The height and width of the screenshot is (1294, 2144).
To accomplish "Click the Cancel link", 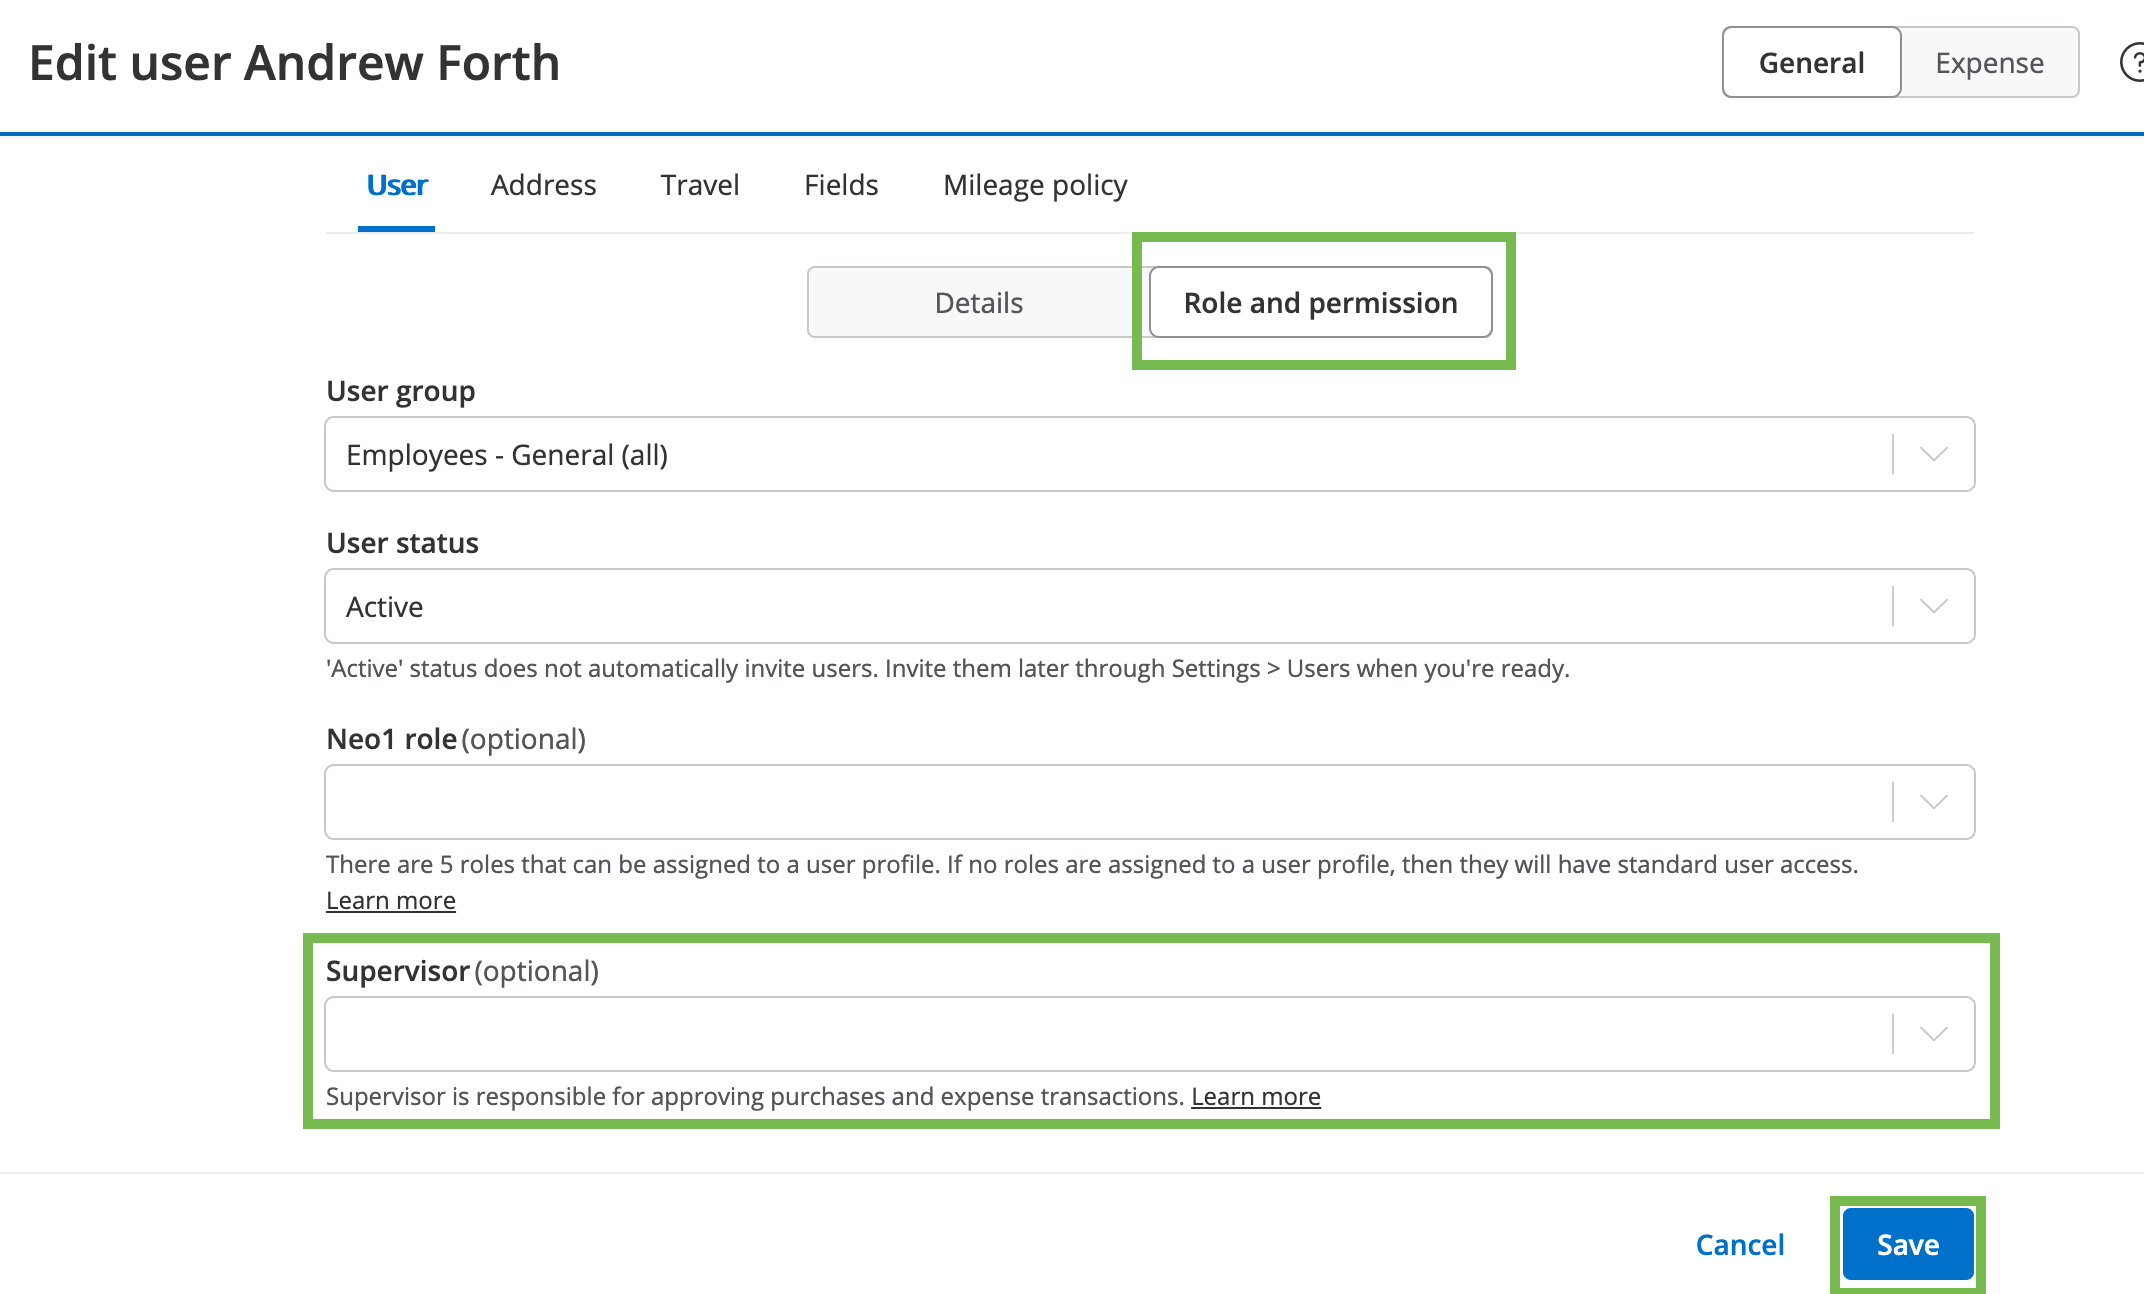I will (x=1739, y=1244).
